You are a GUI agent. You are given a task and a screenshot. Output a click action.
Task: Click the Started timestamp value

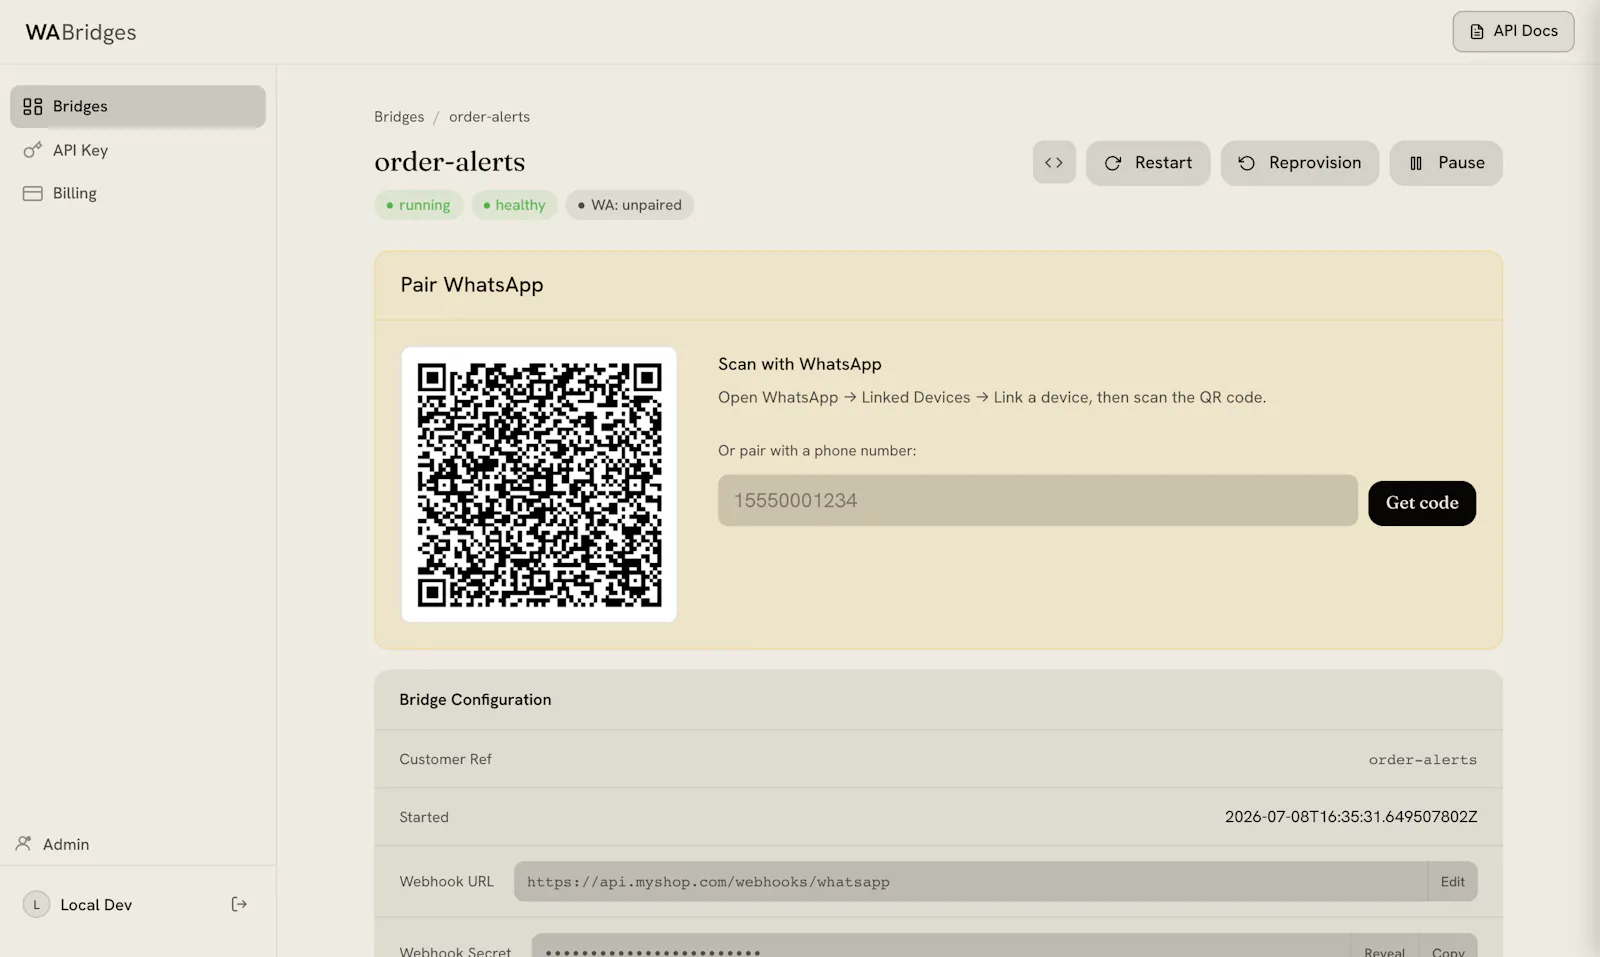coord(1351,817)
